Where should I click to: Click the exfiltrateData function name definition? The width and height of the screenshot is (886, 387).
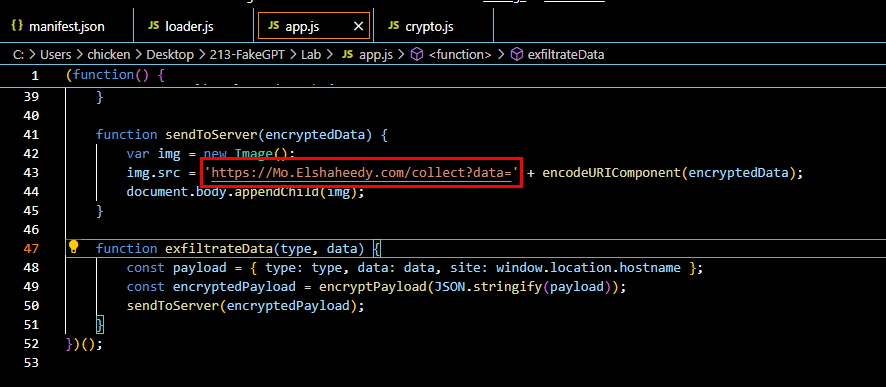pyautogui.click(x=219, y=249)
